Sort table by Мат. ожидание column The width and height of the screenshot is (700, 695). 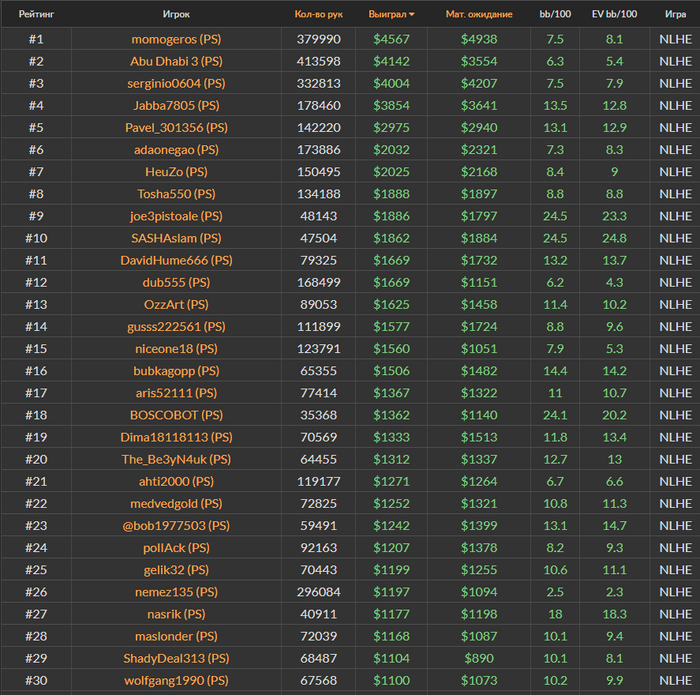tap(479, 15)
